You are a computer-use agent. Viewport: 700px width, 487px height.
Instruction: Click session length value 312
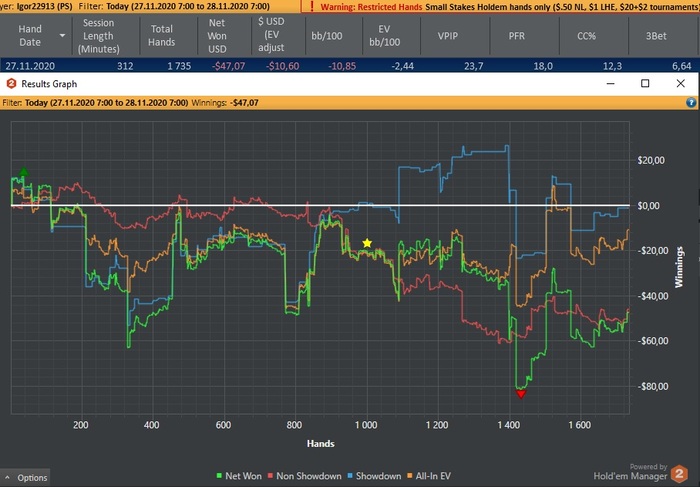[x=125, y=66]
